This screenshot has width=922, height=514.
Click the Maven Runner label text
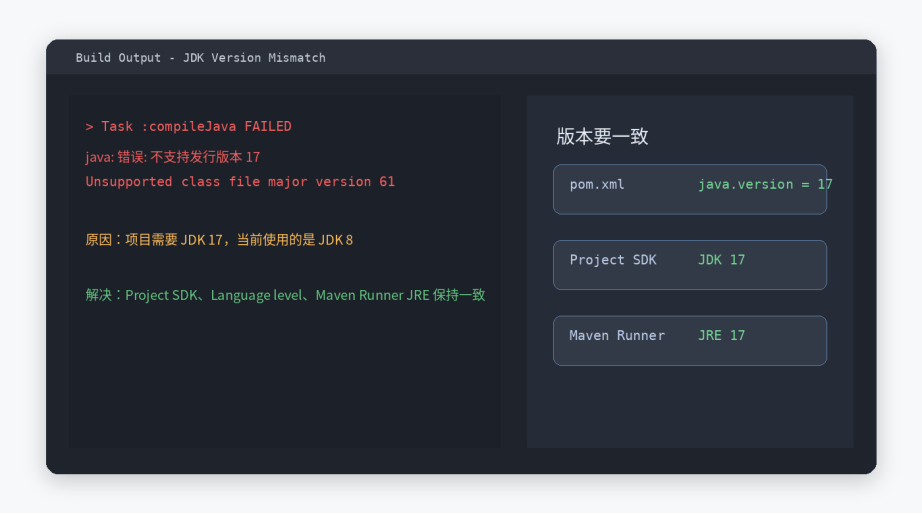pyautogui.click(x=617, y=335)
